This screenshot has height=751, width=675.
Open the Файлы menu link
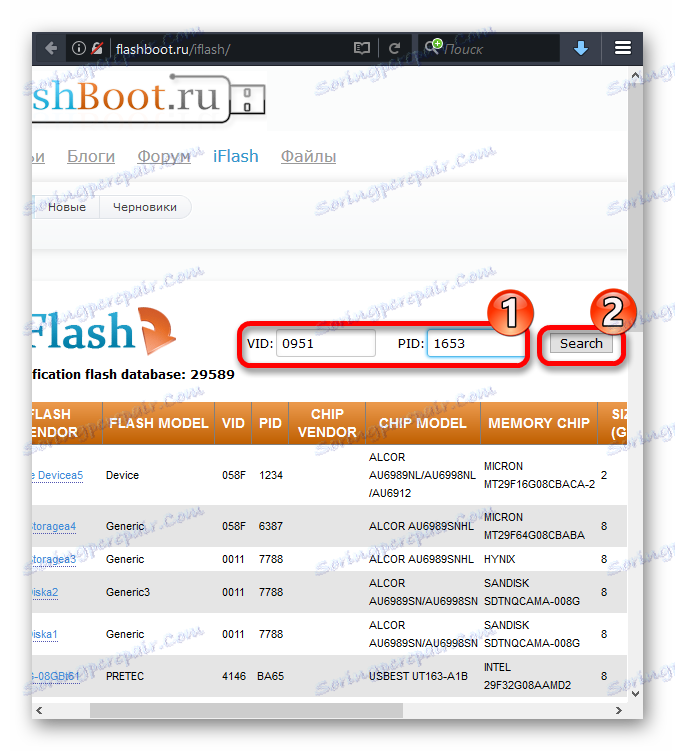pyautogui.click(x=309, y=156)
